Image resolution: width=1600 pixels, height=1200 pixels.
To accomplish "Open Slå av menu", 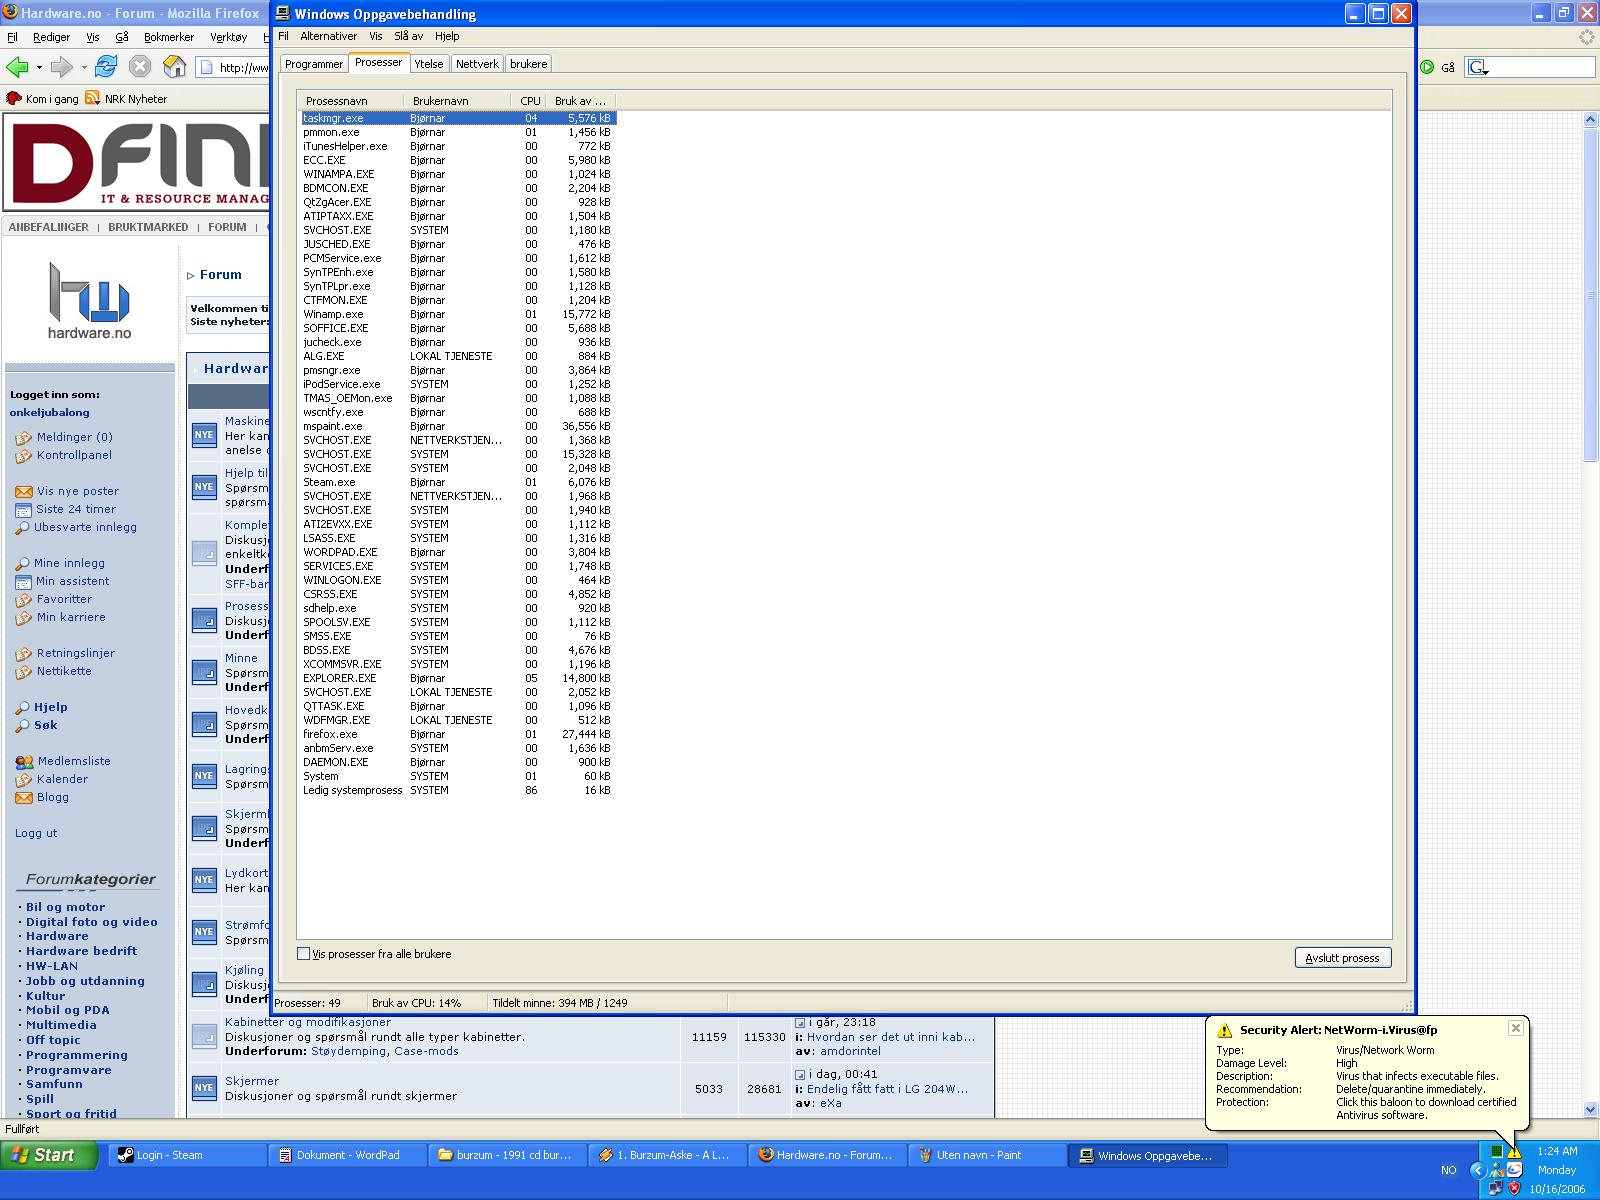I will (x=408, y=36).
